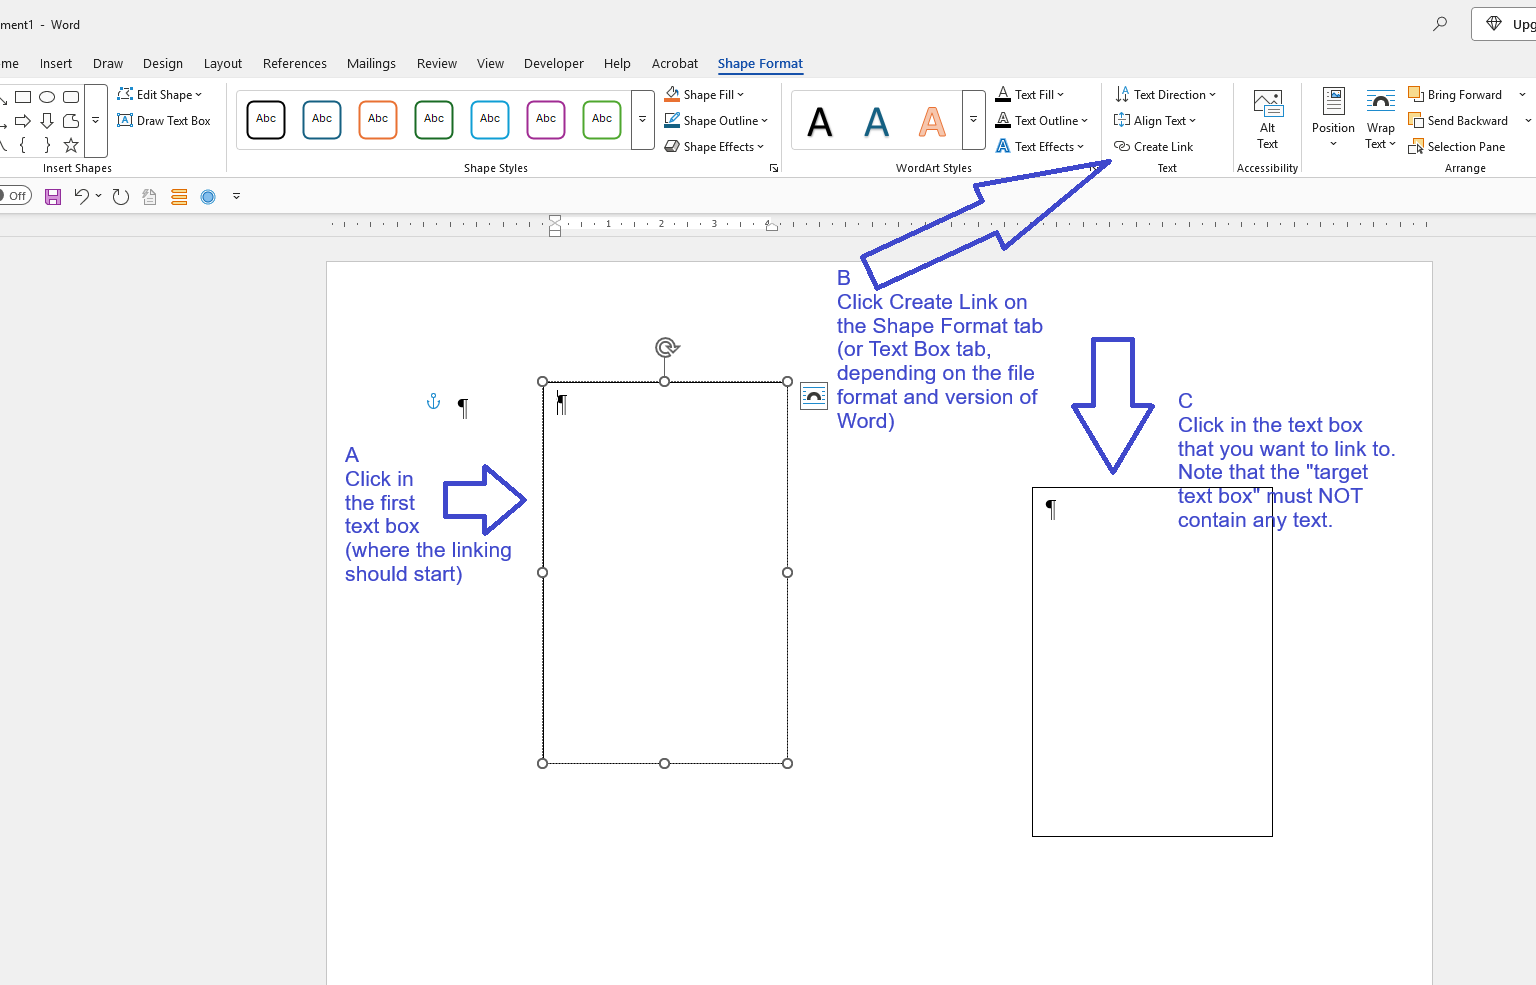
Task: Click the Redo icon
Action: tap(121, 197)
